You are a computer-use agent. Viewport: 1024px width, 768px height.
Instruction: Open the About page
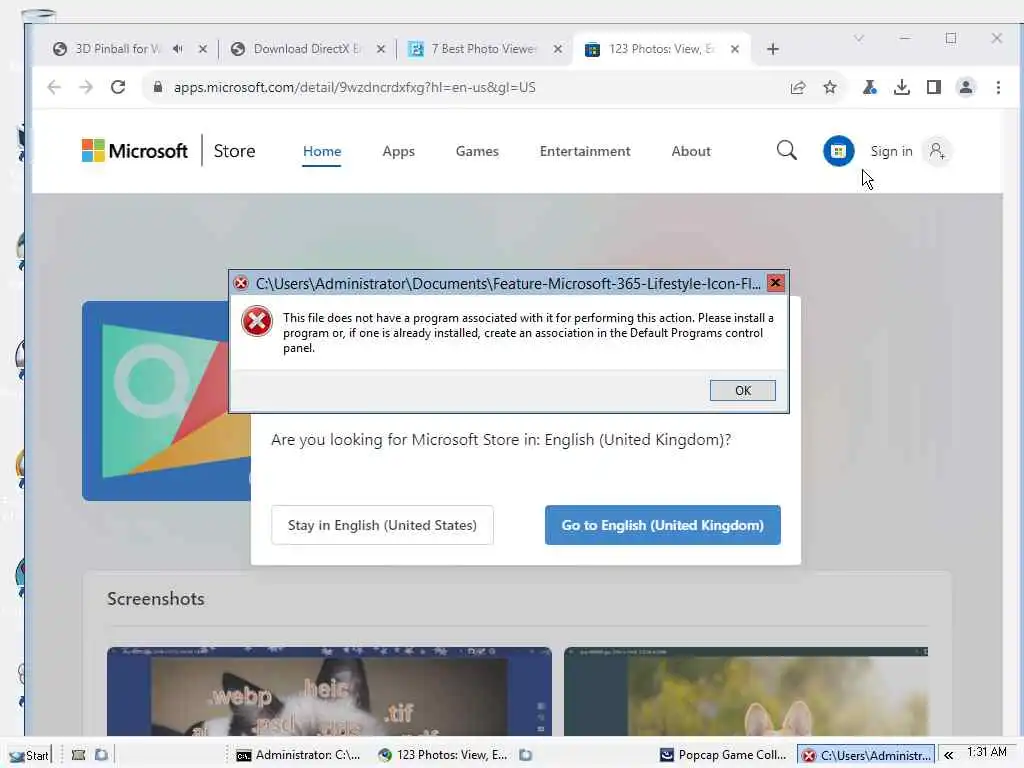pos(691,152)
